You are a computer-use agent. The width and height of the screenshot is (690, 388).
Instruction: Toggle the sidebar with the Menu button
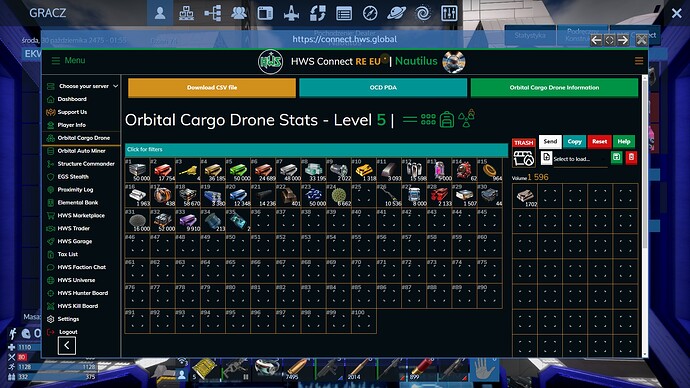(68, 61)
